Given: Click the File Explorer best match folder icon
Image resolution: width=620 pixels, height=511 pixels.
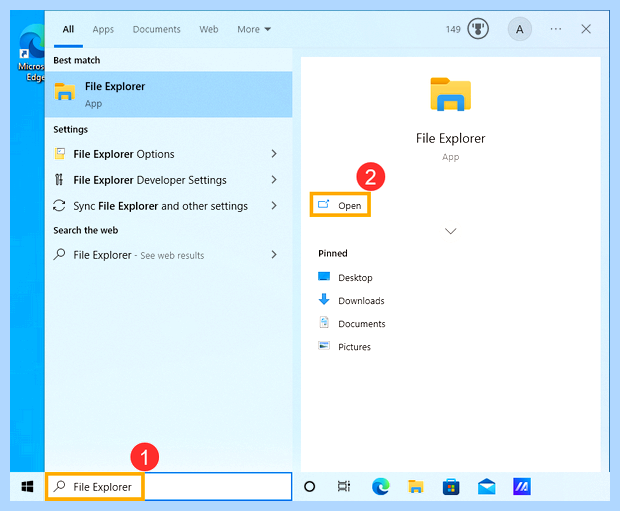Looking at the screenshot, I should (64, 92).
